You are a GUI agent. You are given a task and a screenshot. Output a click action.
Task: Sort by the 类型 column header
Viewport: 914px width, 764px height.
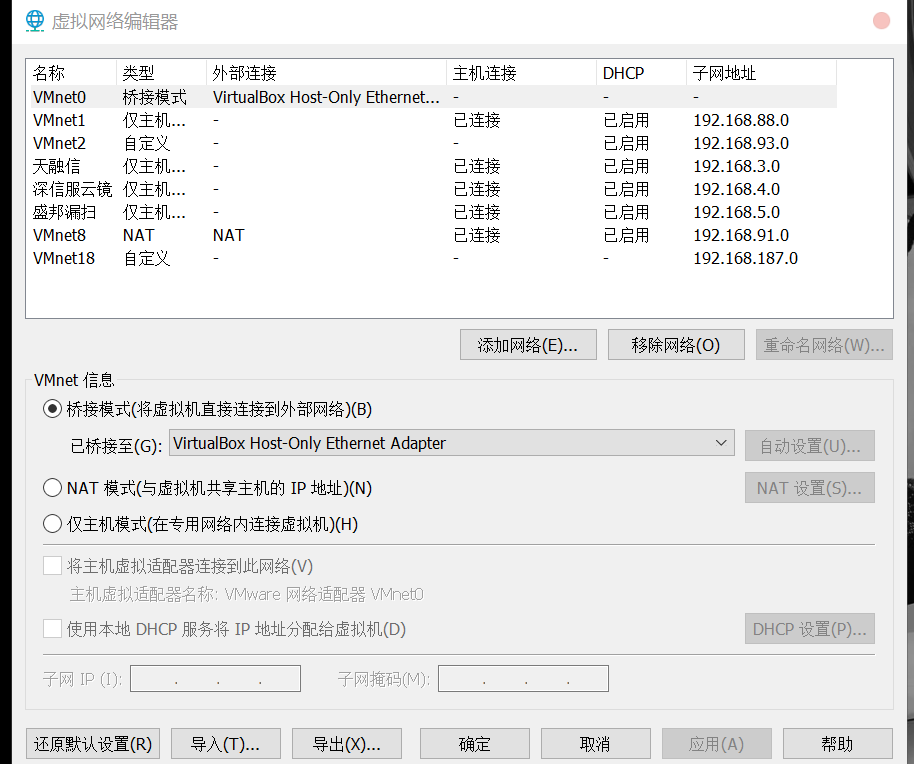tap(161, 73)
